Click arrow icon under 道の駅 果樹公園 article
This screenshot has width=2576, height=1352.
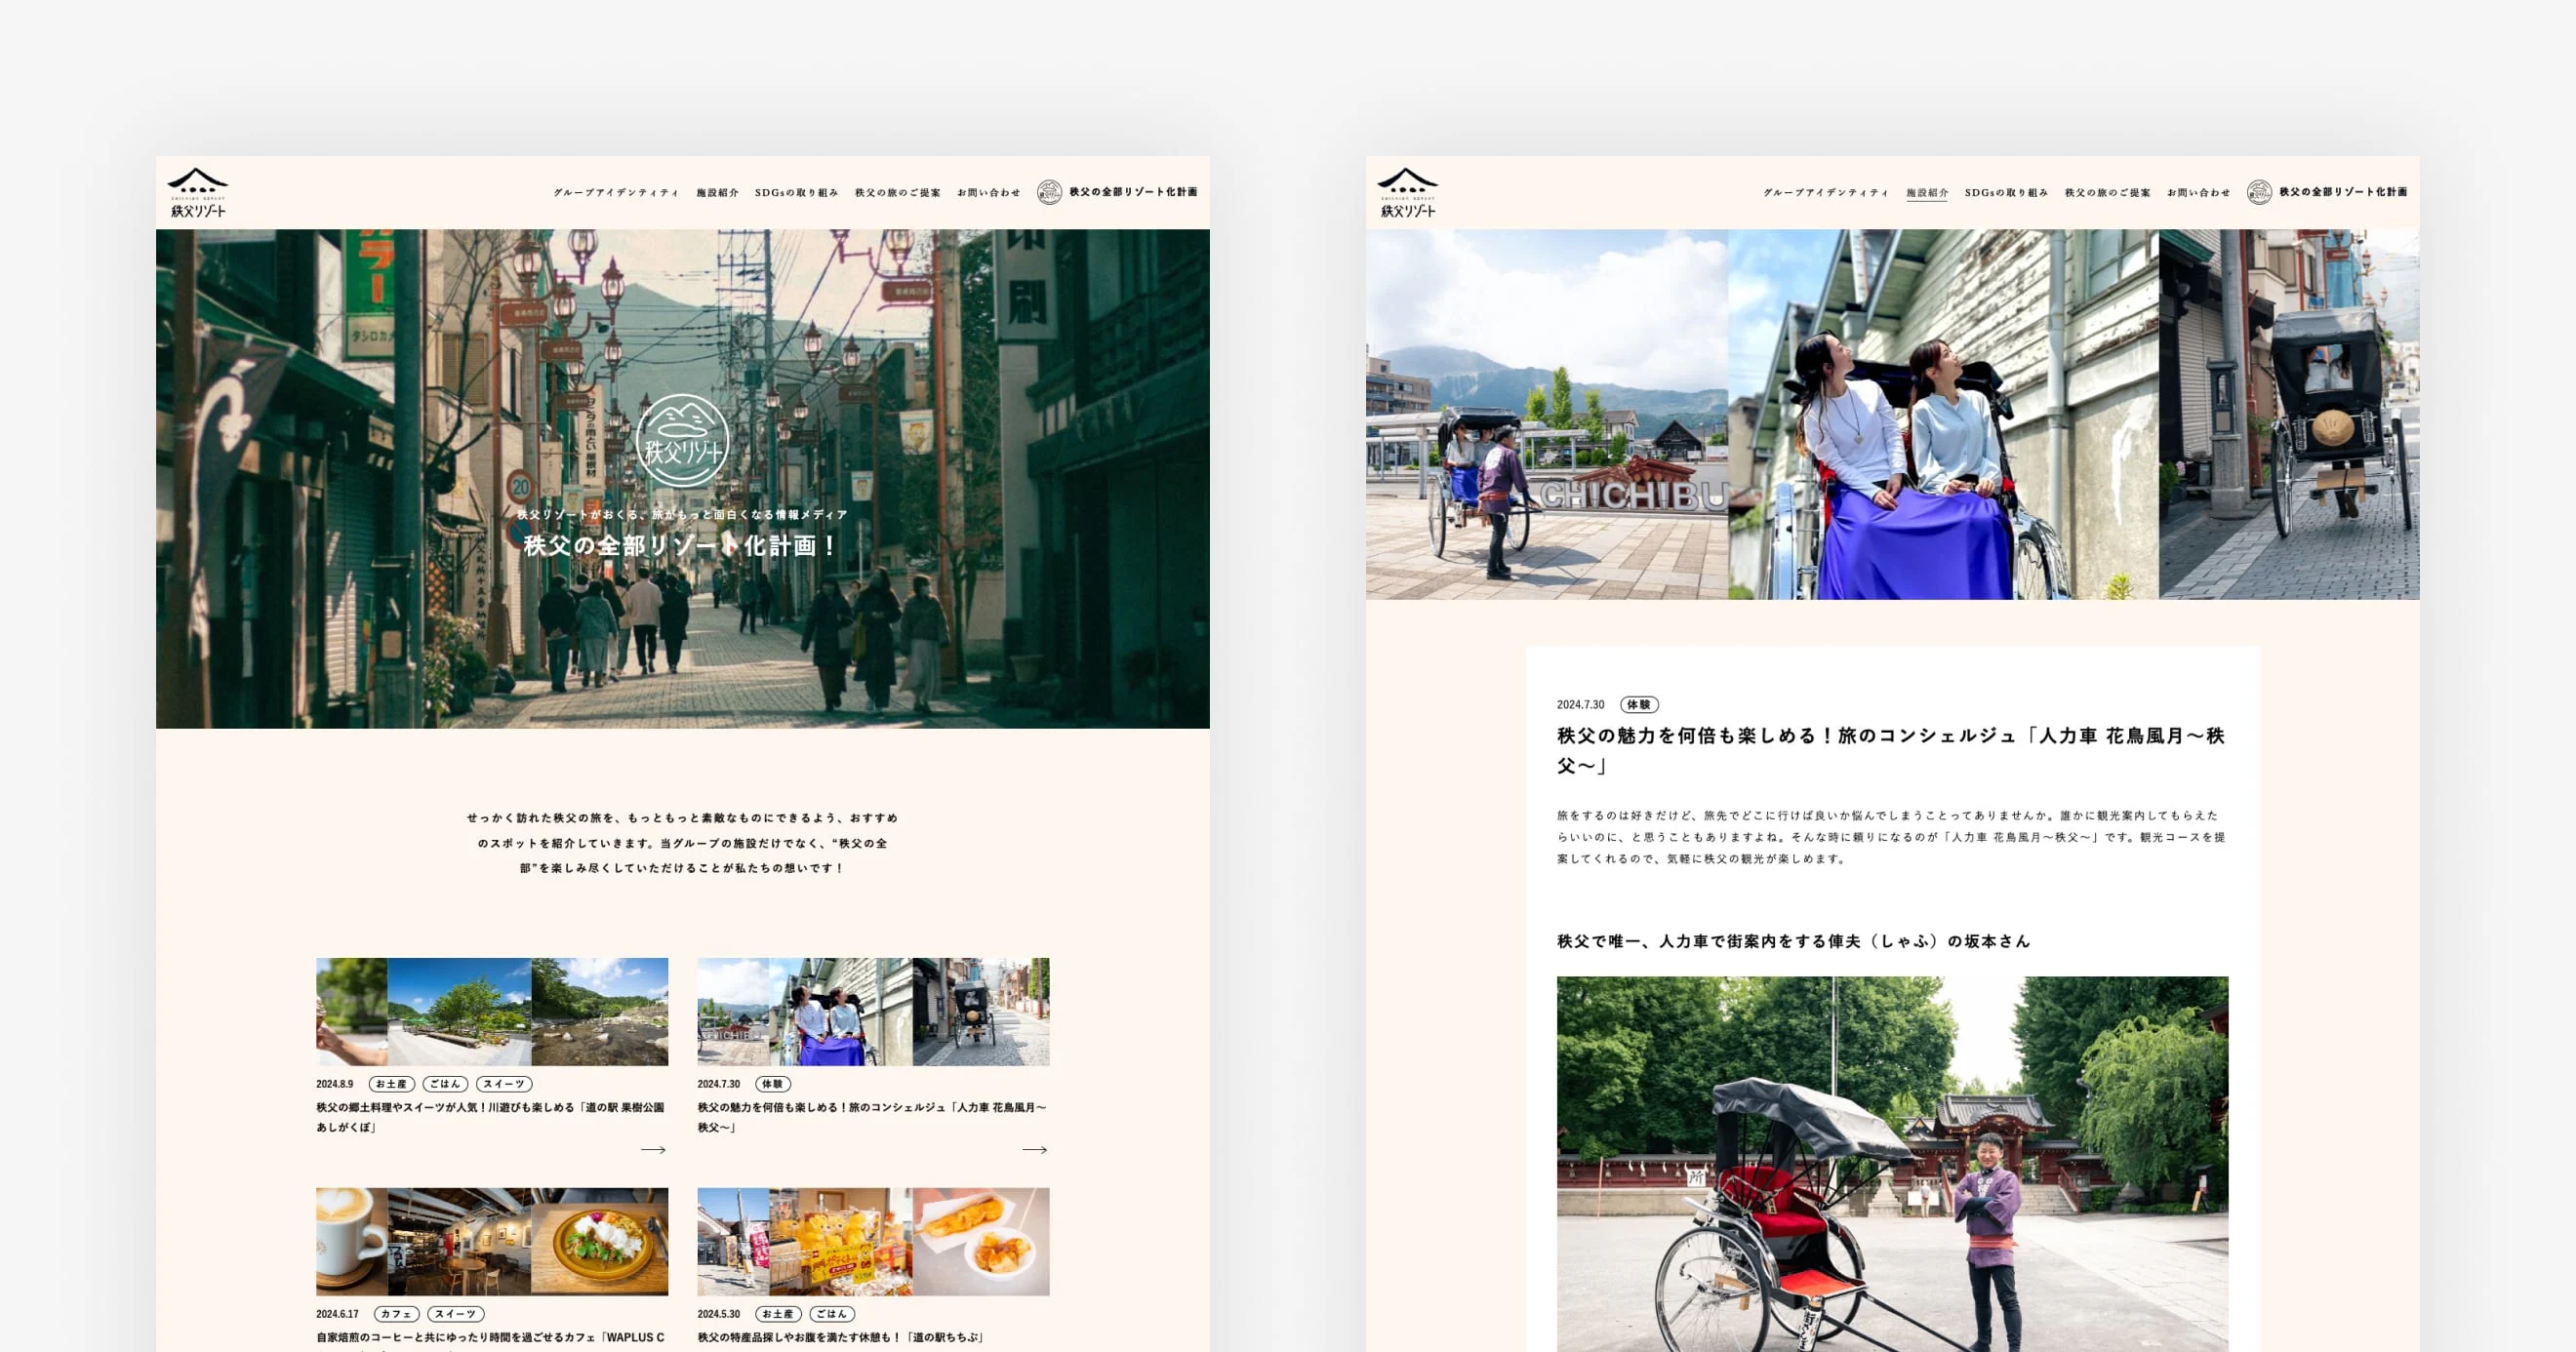[x=653, y=1150]
